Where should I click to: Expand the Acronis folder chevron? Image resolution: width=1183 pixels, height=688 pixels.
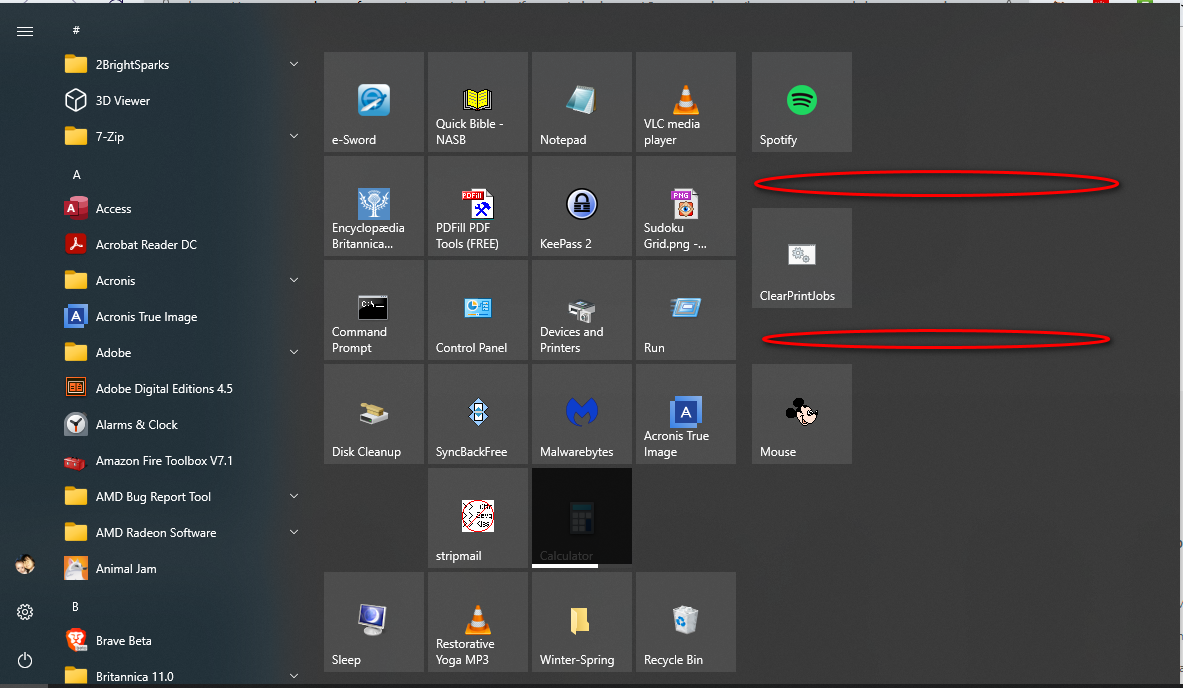[x=294, y=281]
